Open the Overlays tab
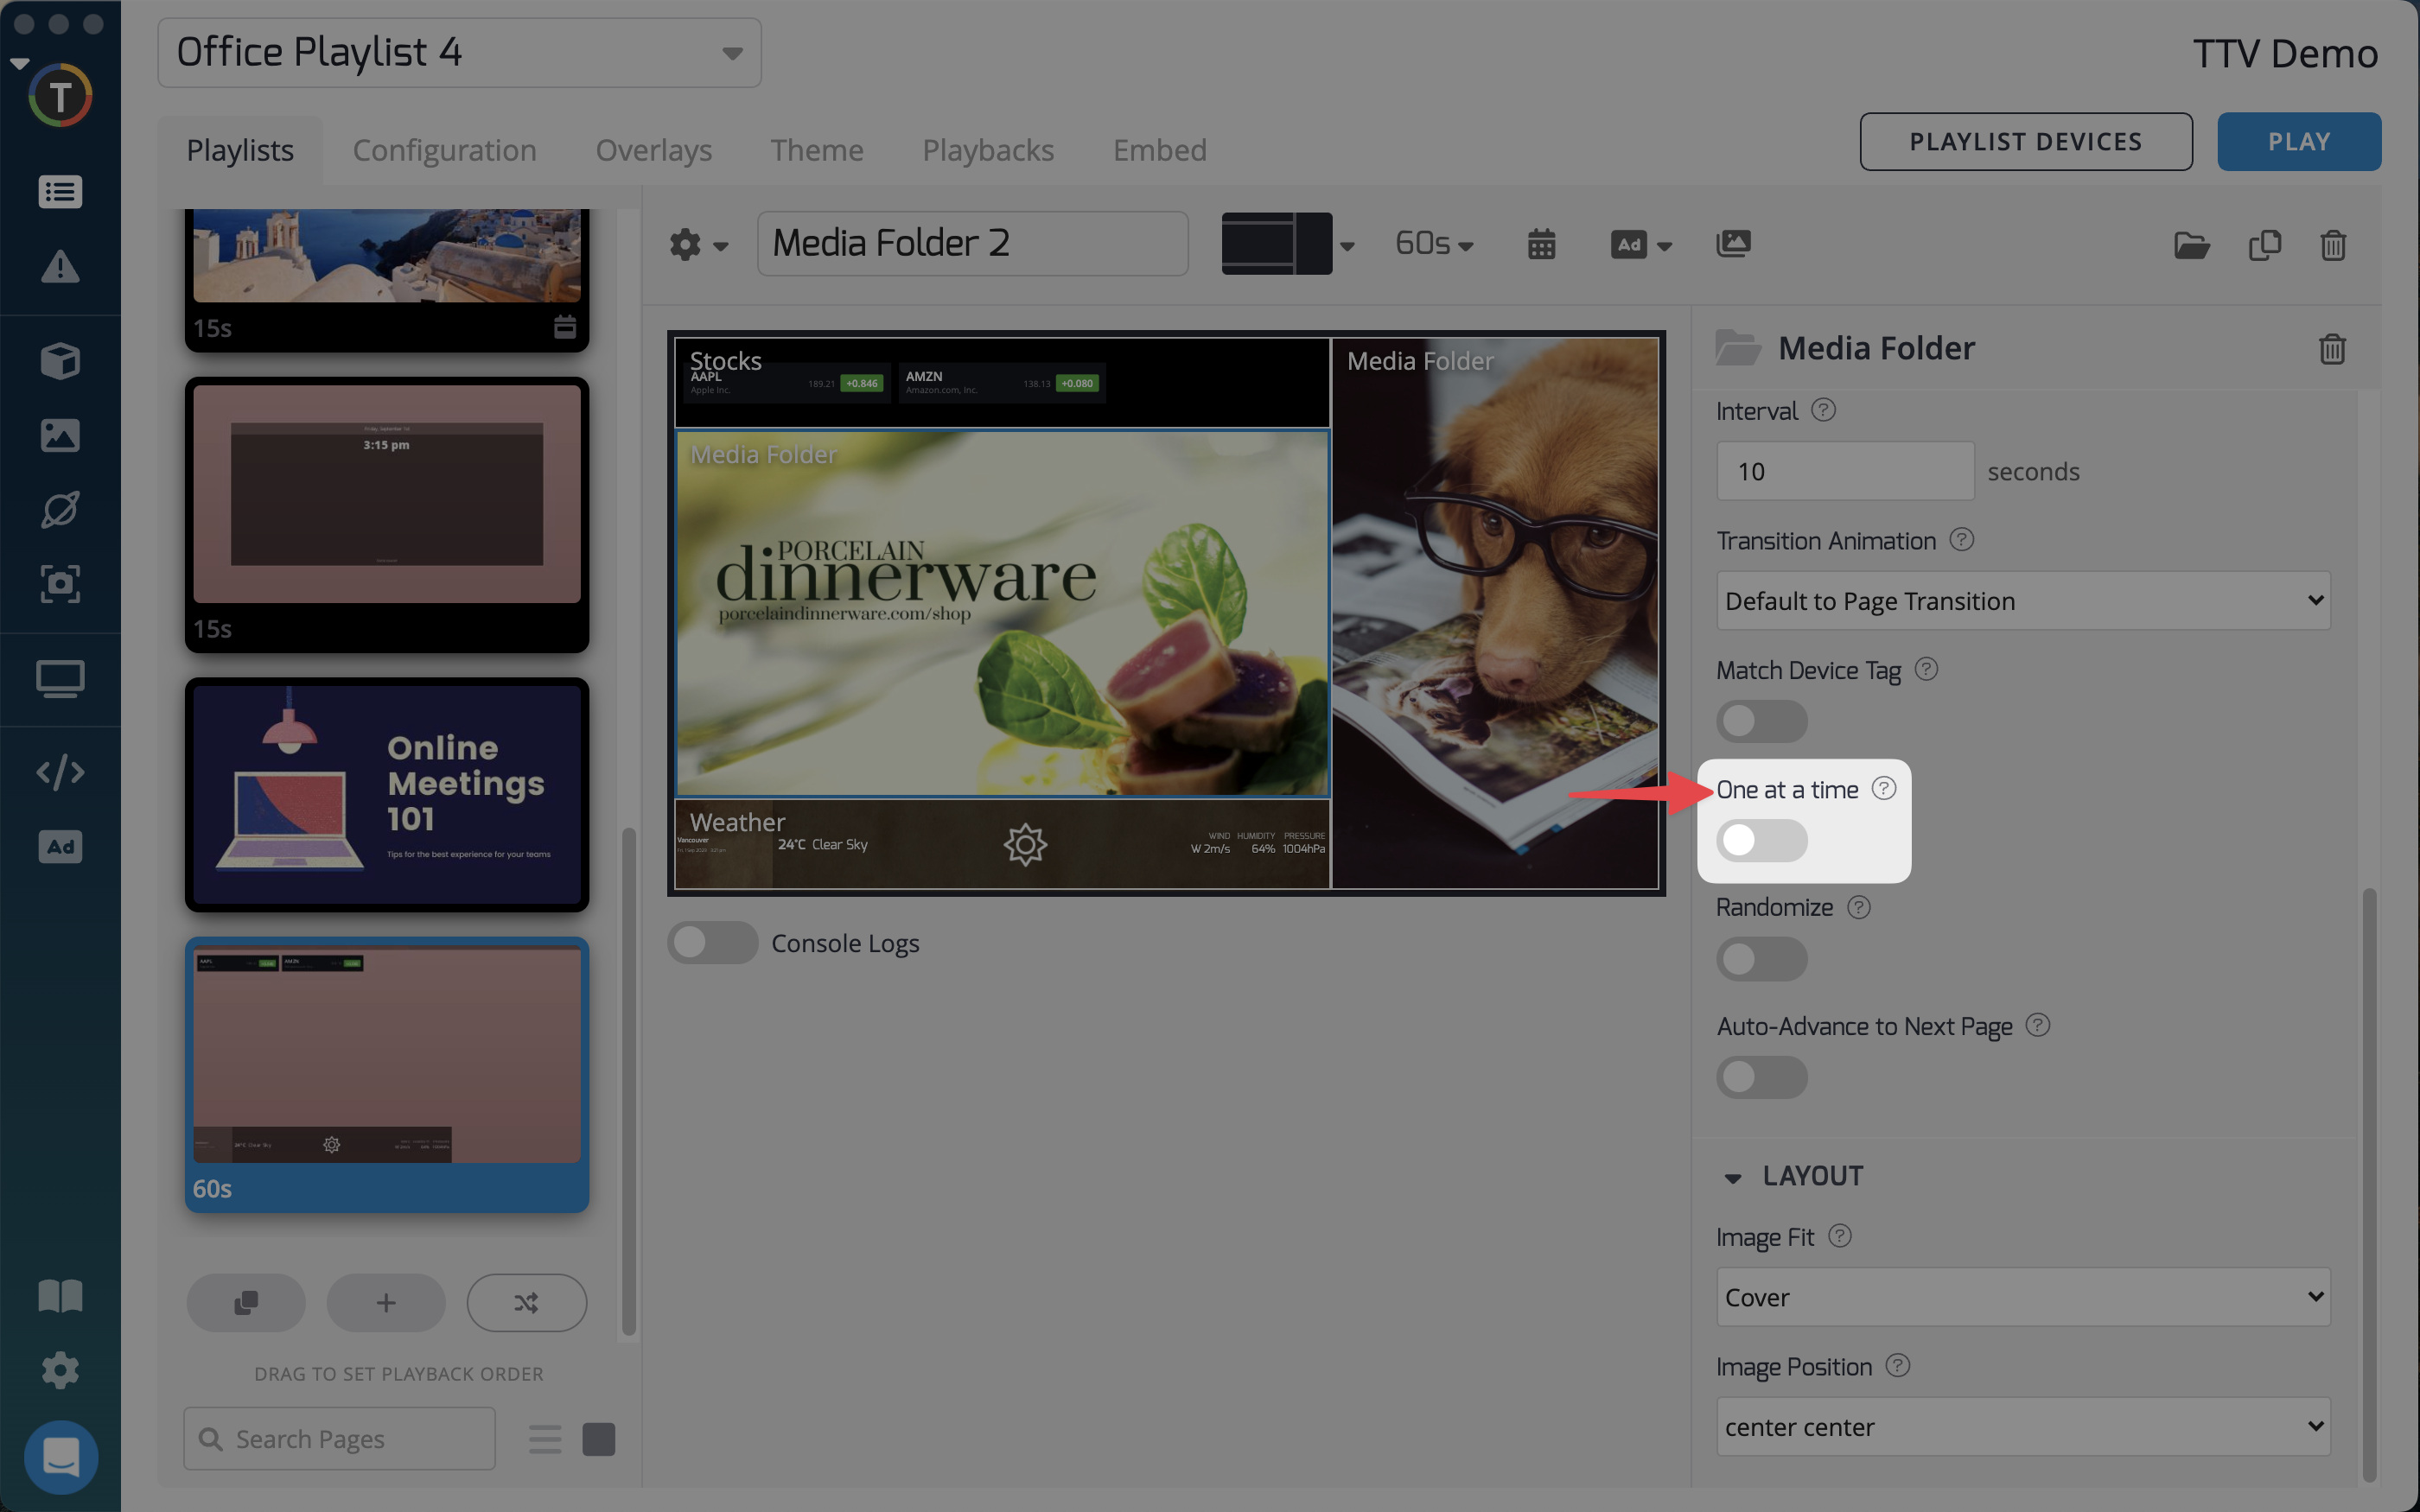This screenshot has width=2420, height=1512. (x=653, y=150)
